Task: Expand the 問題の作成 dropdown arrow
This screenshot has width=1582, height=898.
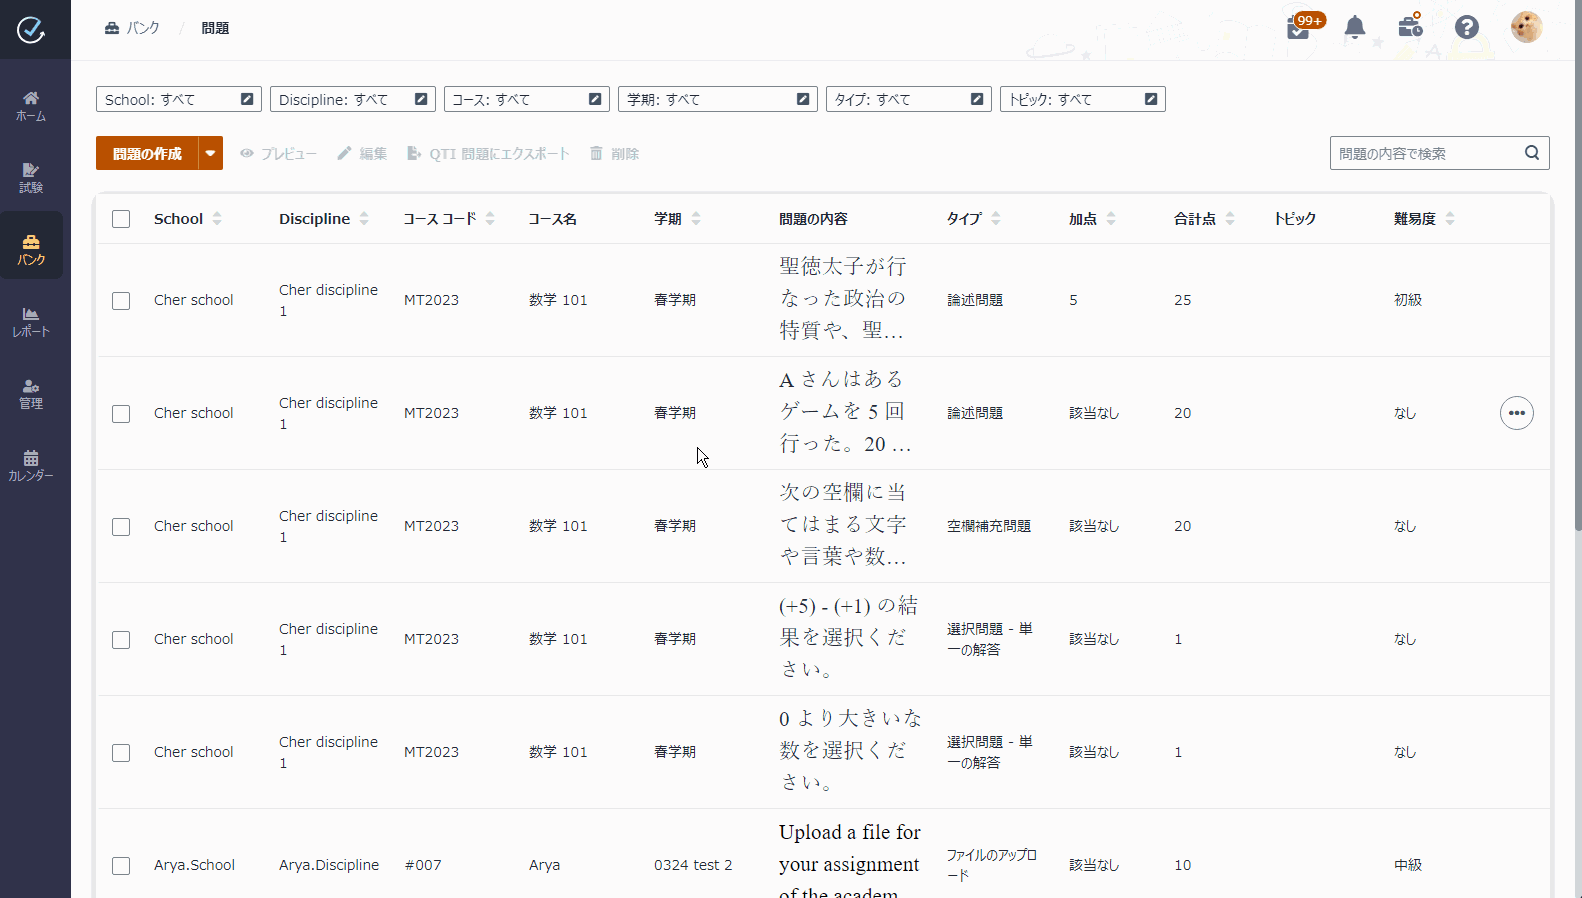Action: pyautogui.click(x=210, y=153)
